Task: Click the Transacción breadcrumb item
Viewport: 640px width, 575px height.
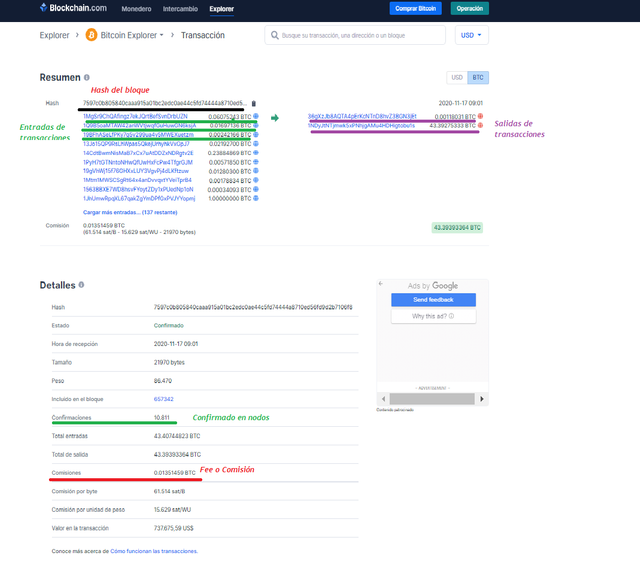Action: (203, 35)
